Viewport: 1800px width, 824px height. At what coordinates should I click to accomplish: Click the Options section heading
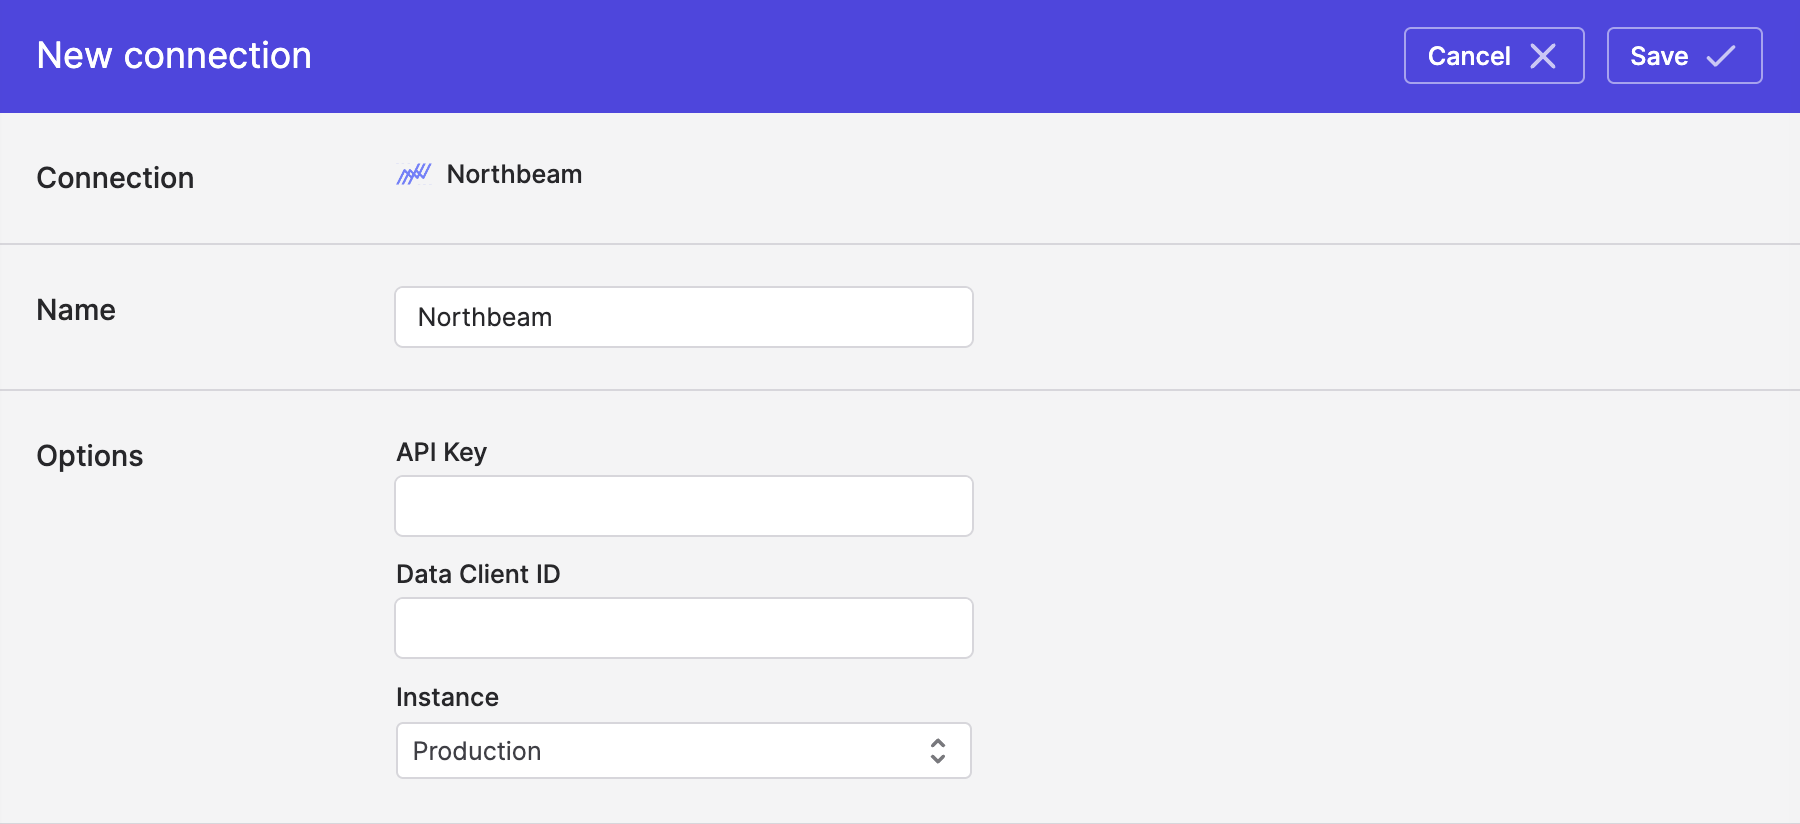90,456
